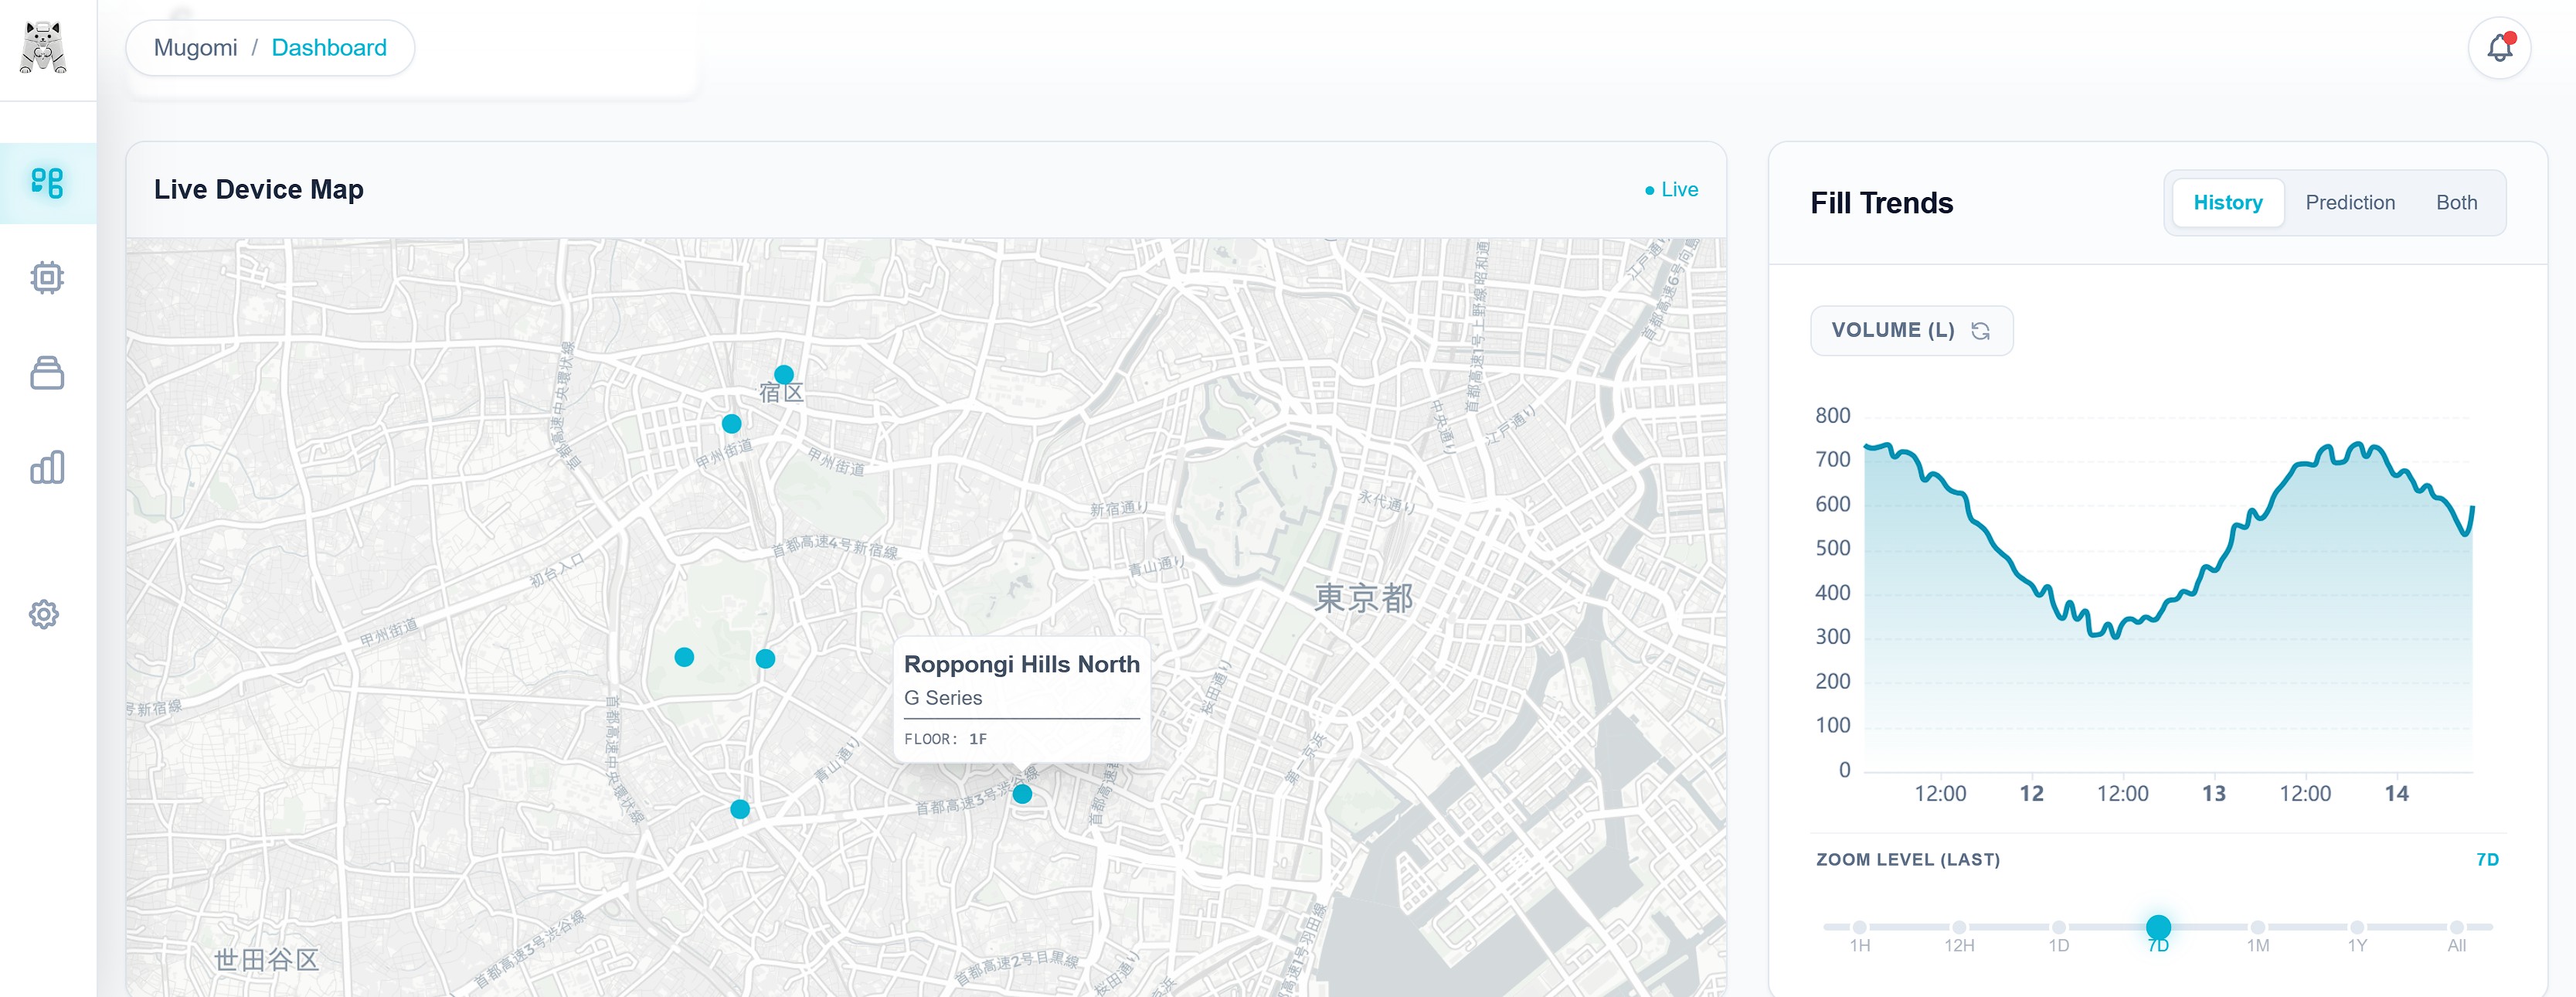Open the Bins section from the sidebar
The height and width of the screenshot is (997, 2576).
[46, 372]
